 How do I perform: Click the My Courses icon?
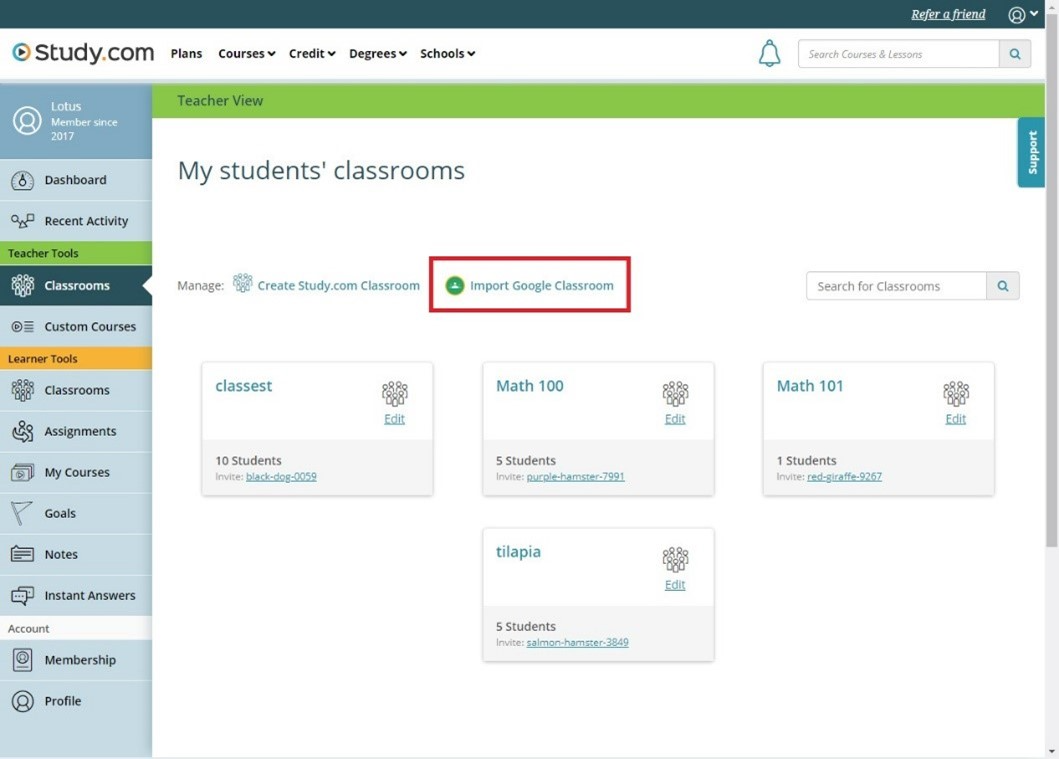point(22,473)
